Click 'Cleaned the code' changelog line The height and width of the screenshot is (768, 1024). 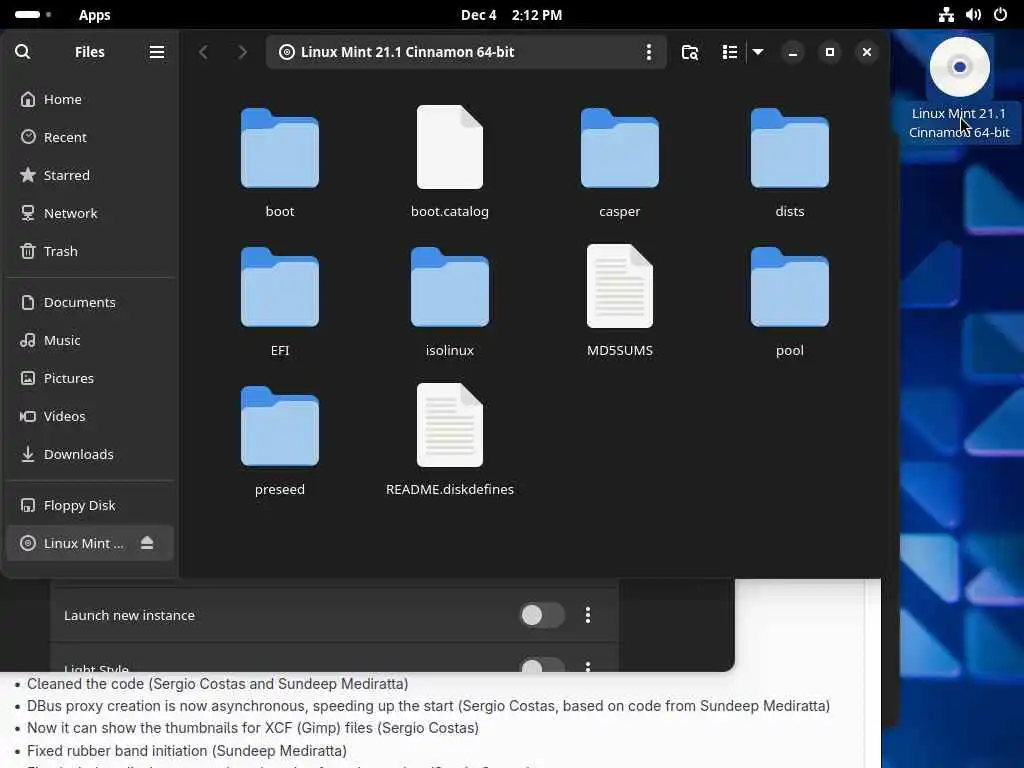217,684
